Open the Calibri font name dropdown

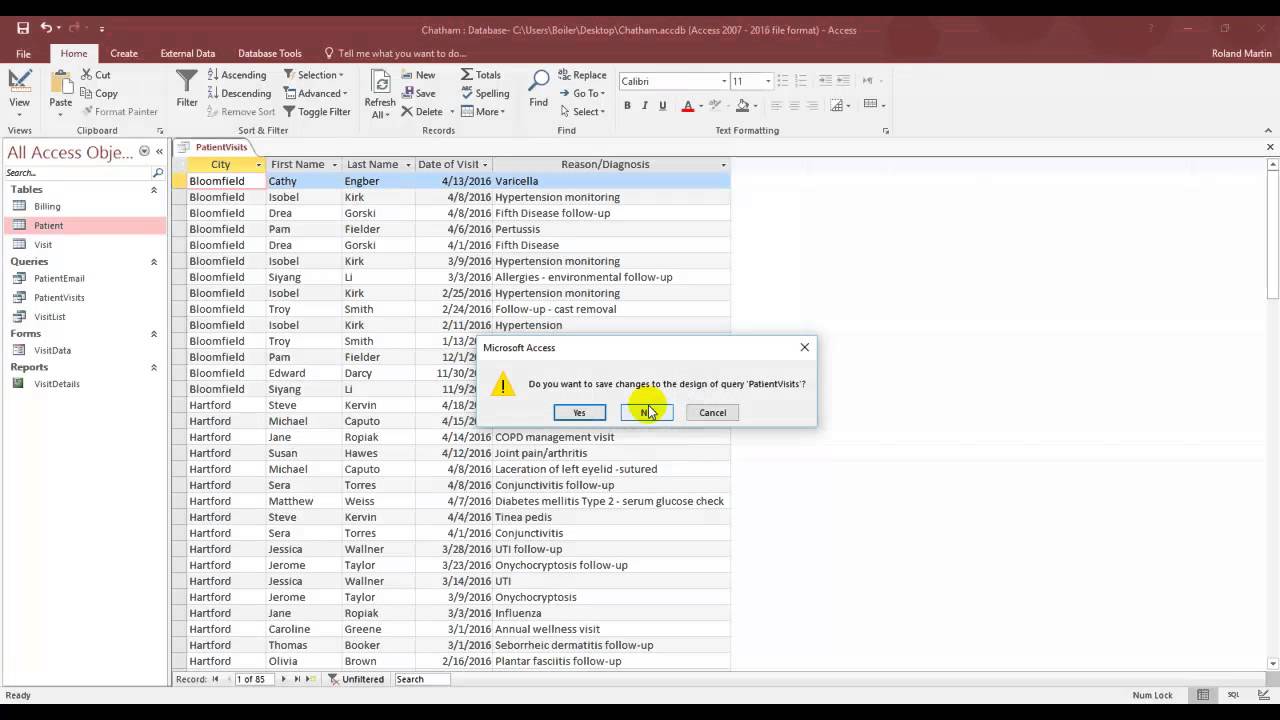click(724, 81)
